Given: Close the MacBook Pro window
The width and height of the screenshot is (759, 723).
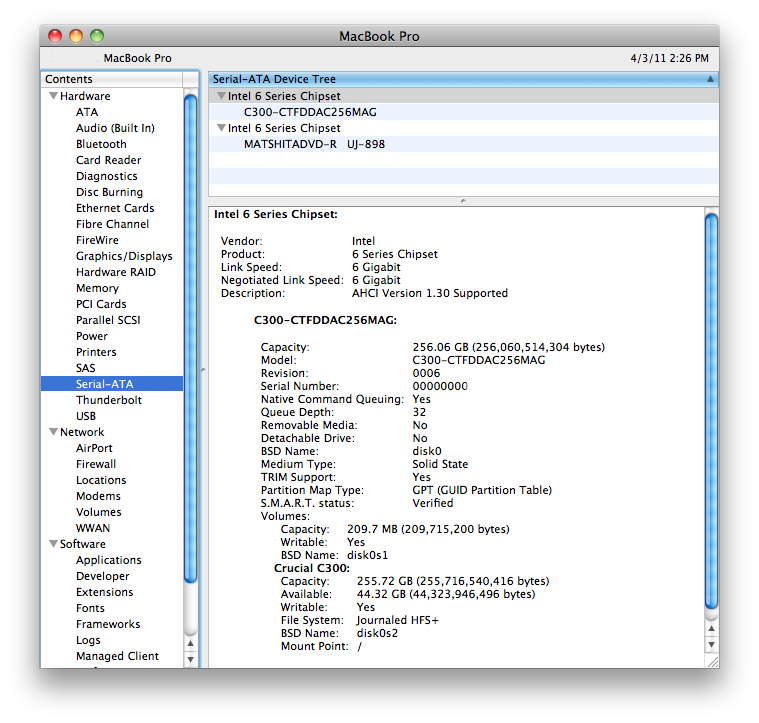Looking at the screenshot, I should 55,36.
